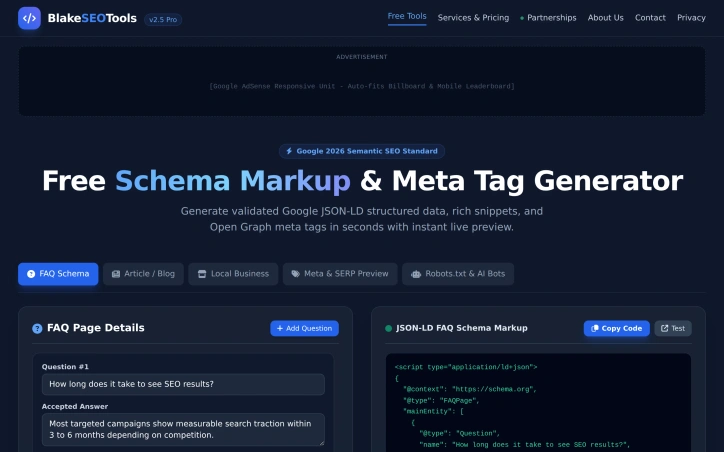This screenshot has width=724, height=452.
Task: Open the Privacy link
Action: click(x=691, y=18)
